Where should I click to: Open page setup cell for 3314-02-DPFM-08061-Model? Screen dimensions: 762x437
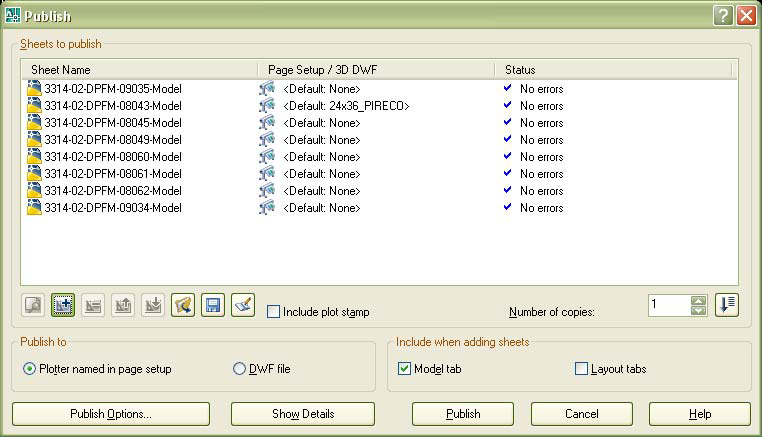tap(322, 174)
